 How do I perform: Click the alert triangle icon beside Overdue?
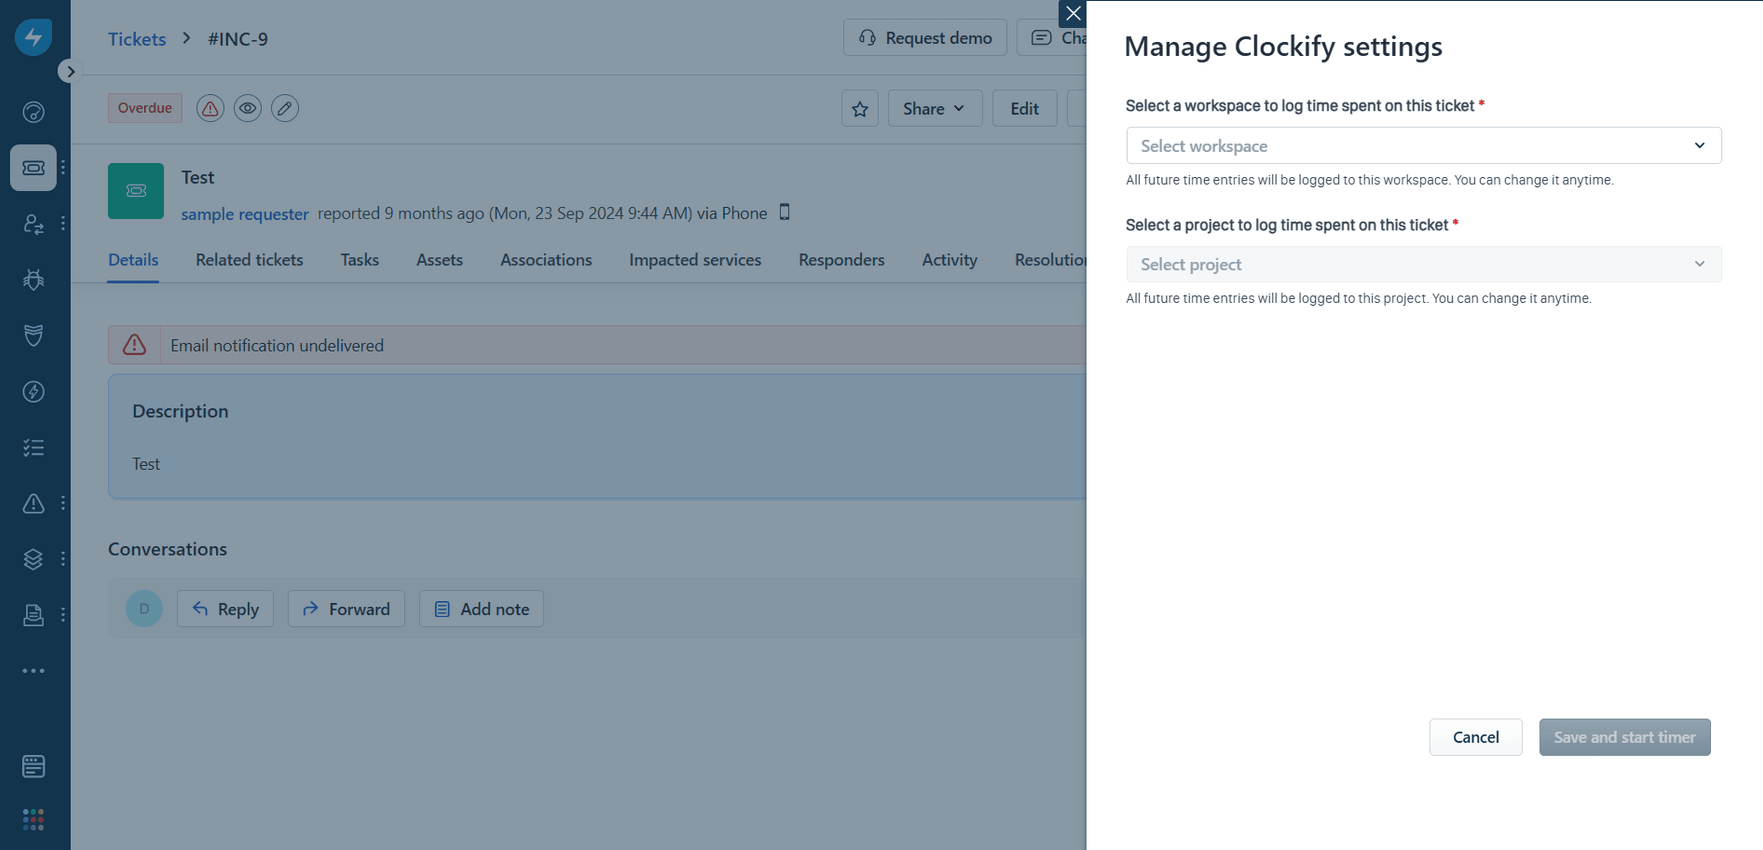[x=210, y=108]
